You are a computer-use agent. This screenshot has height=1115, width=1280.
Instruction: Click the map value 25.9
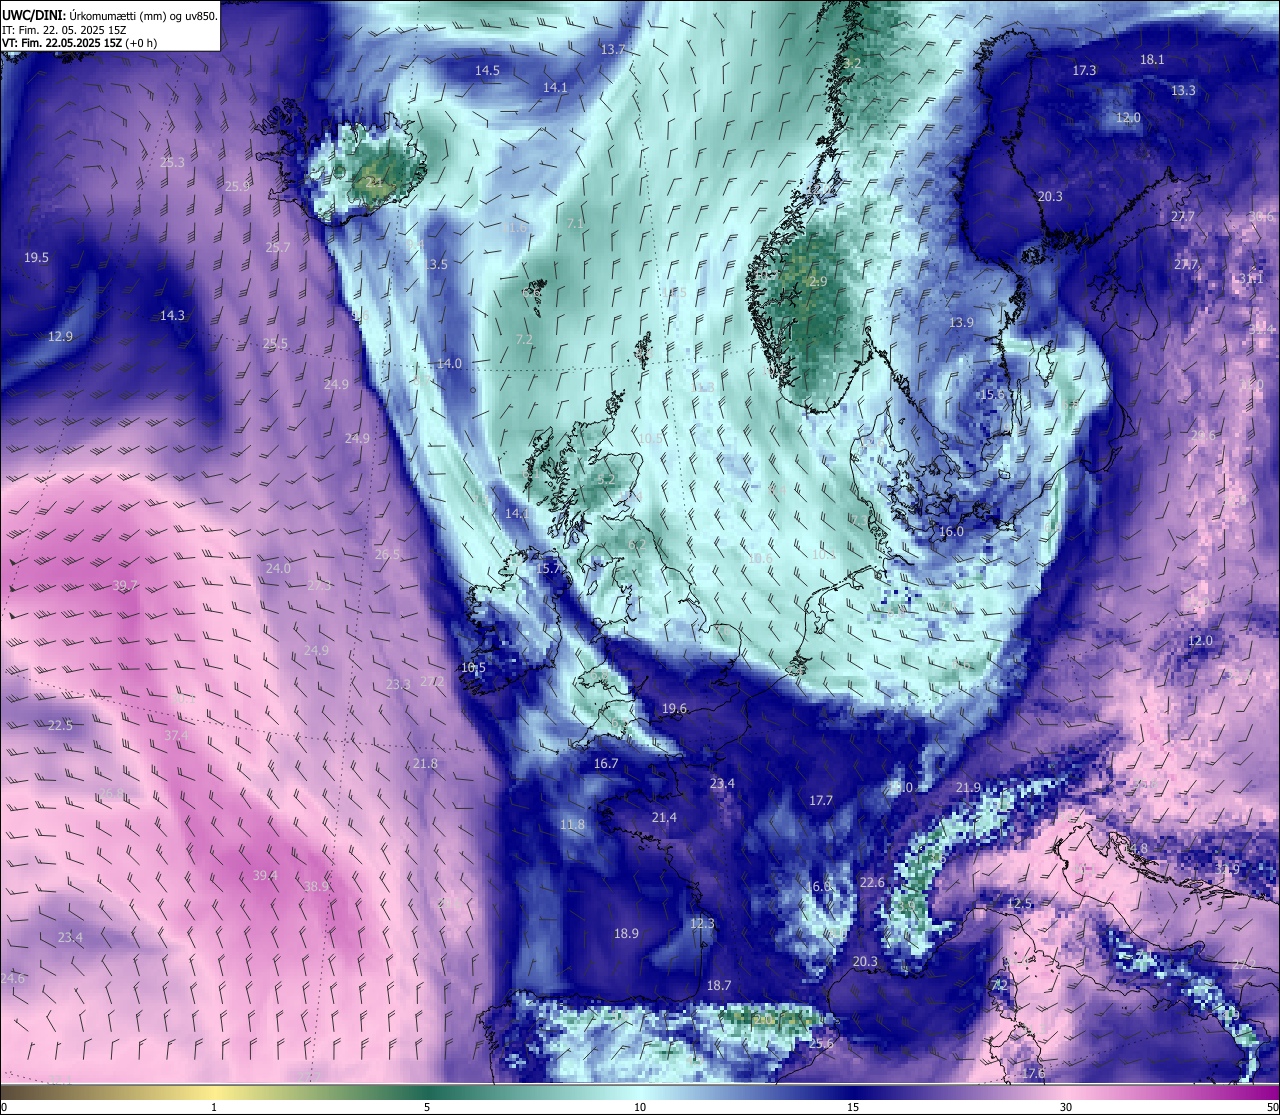pyautogui.click(x=237, y=187)
